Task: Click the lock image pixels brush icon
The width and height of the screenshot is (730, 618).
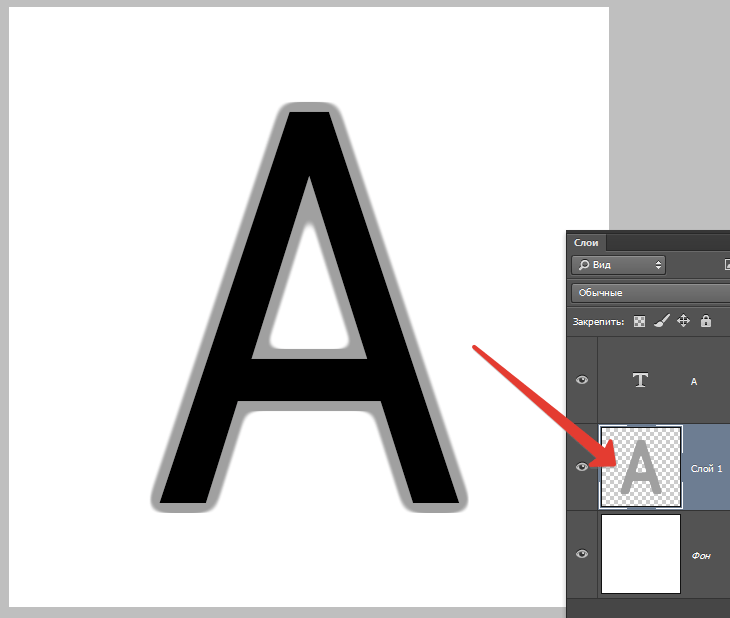Action: 662,321
